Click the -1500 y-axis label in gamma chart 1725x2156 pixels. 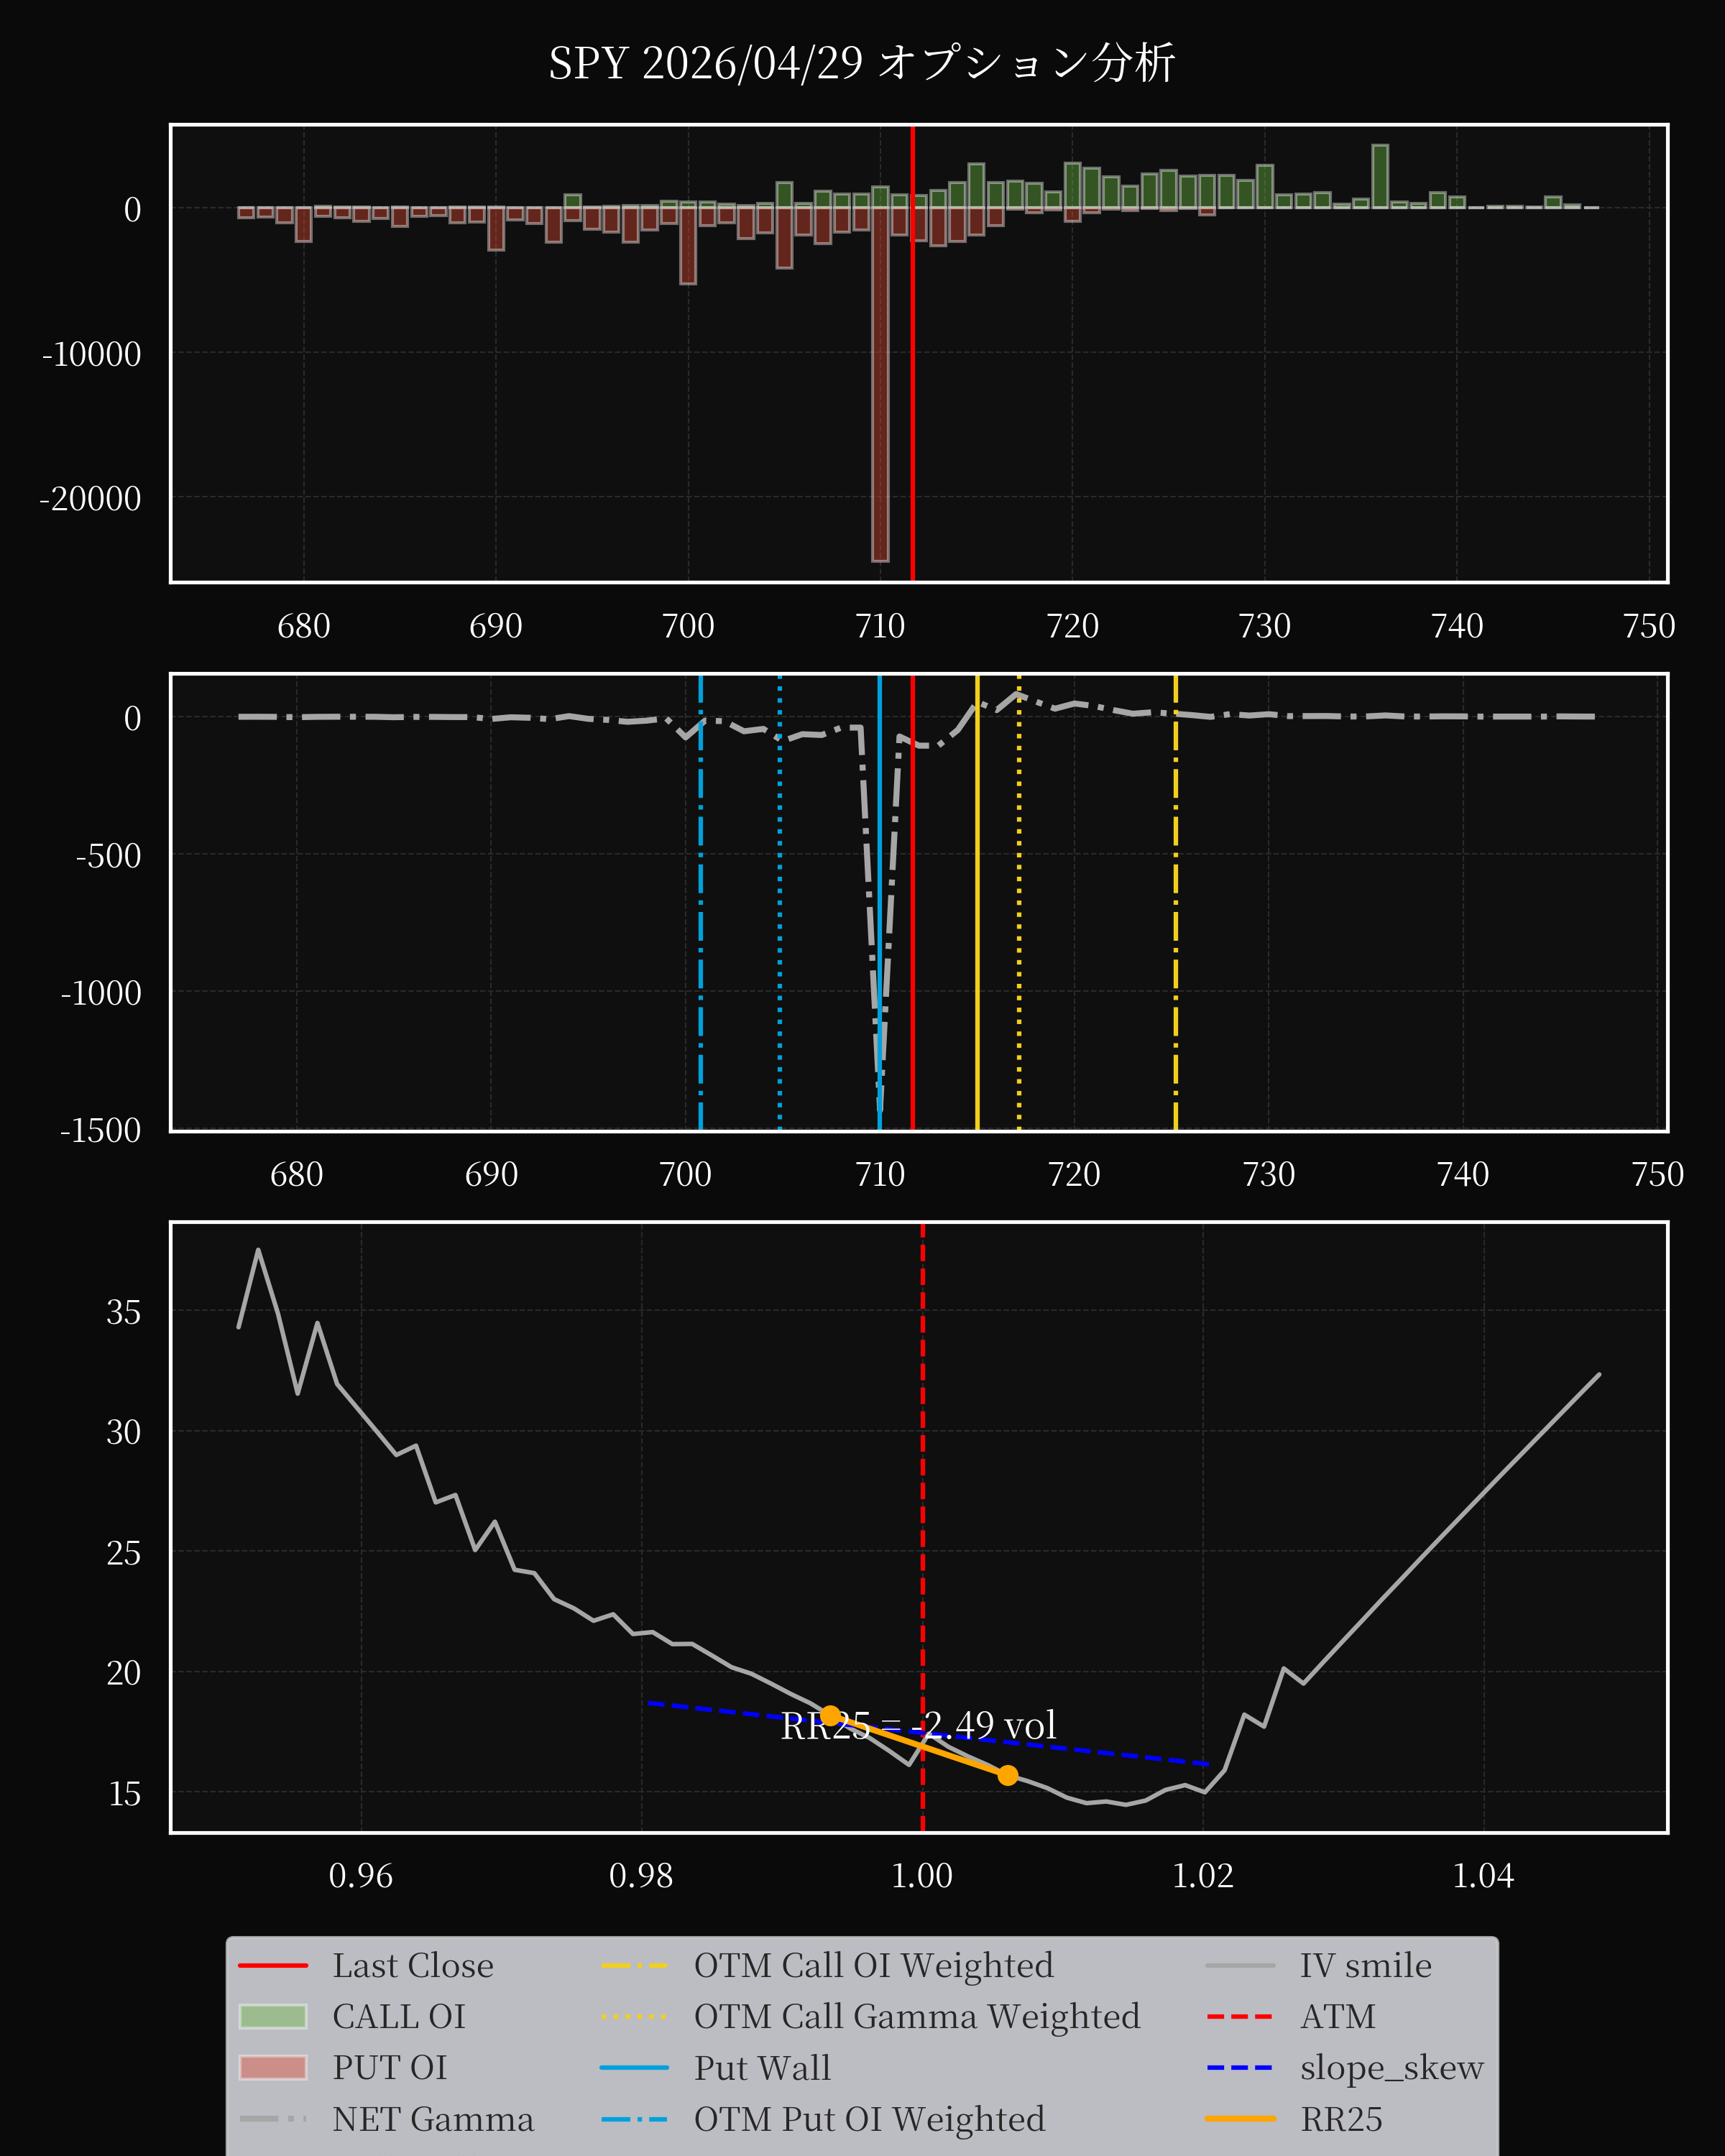click(100, 1130)
